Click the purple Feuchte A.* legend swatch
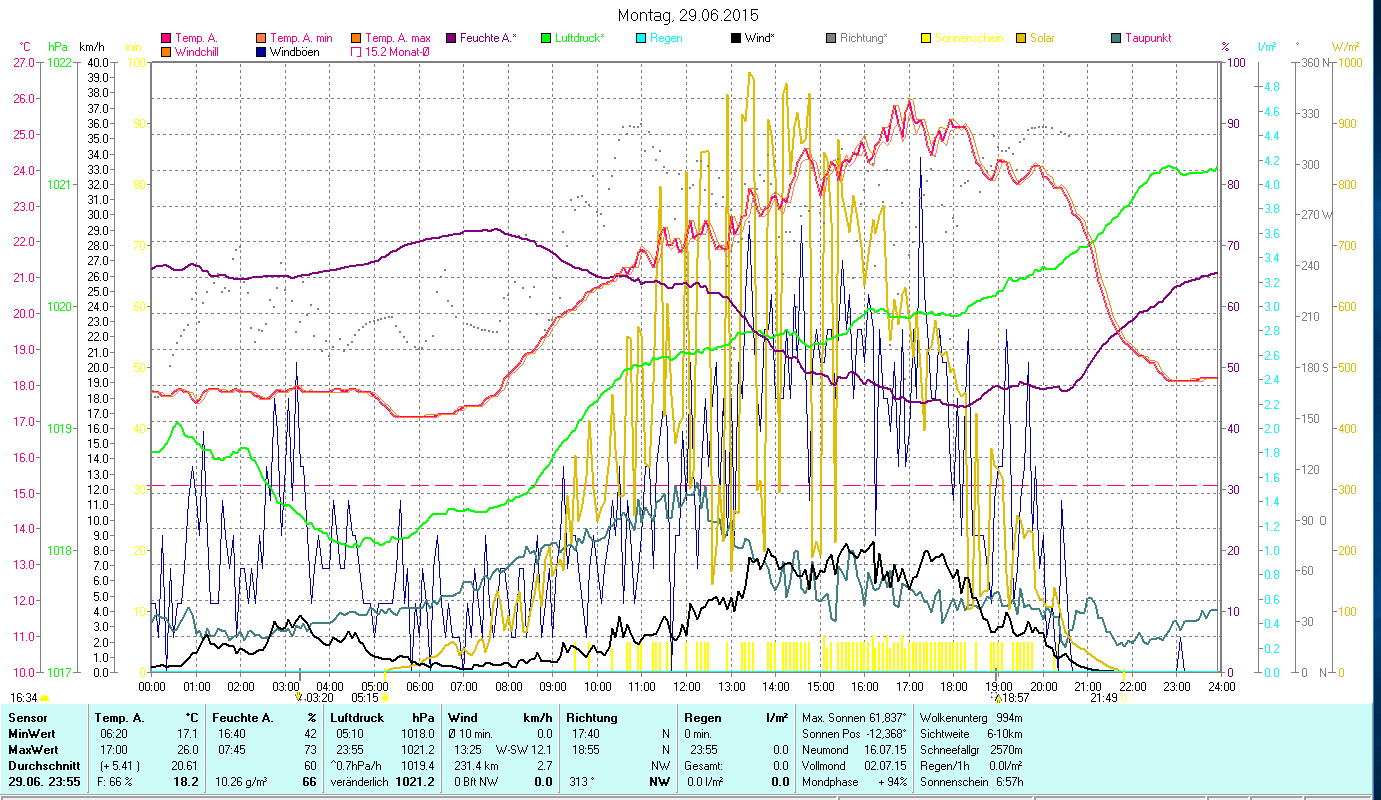Image resolution: width=1381 pixels, height=800 pixels. click(x=451, y=38)
